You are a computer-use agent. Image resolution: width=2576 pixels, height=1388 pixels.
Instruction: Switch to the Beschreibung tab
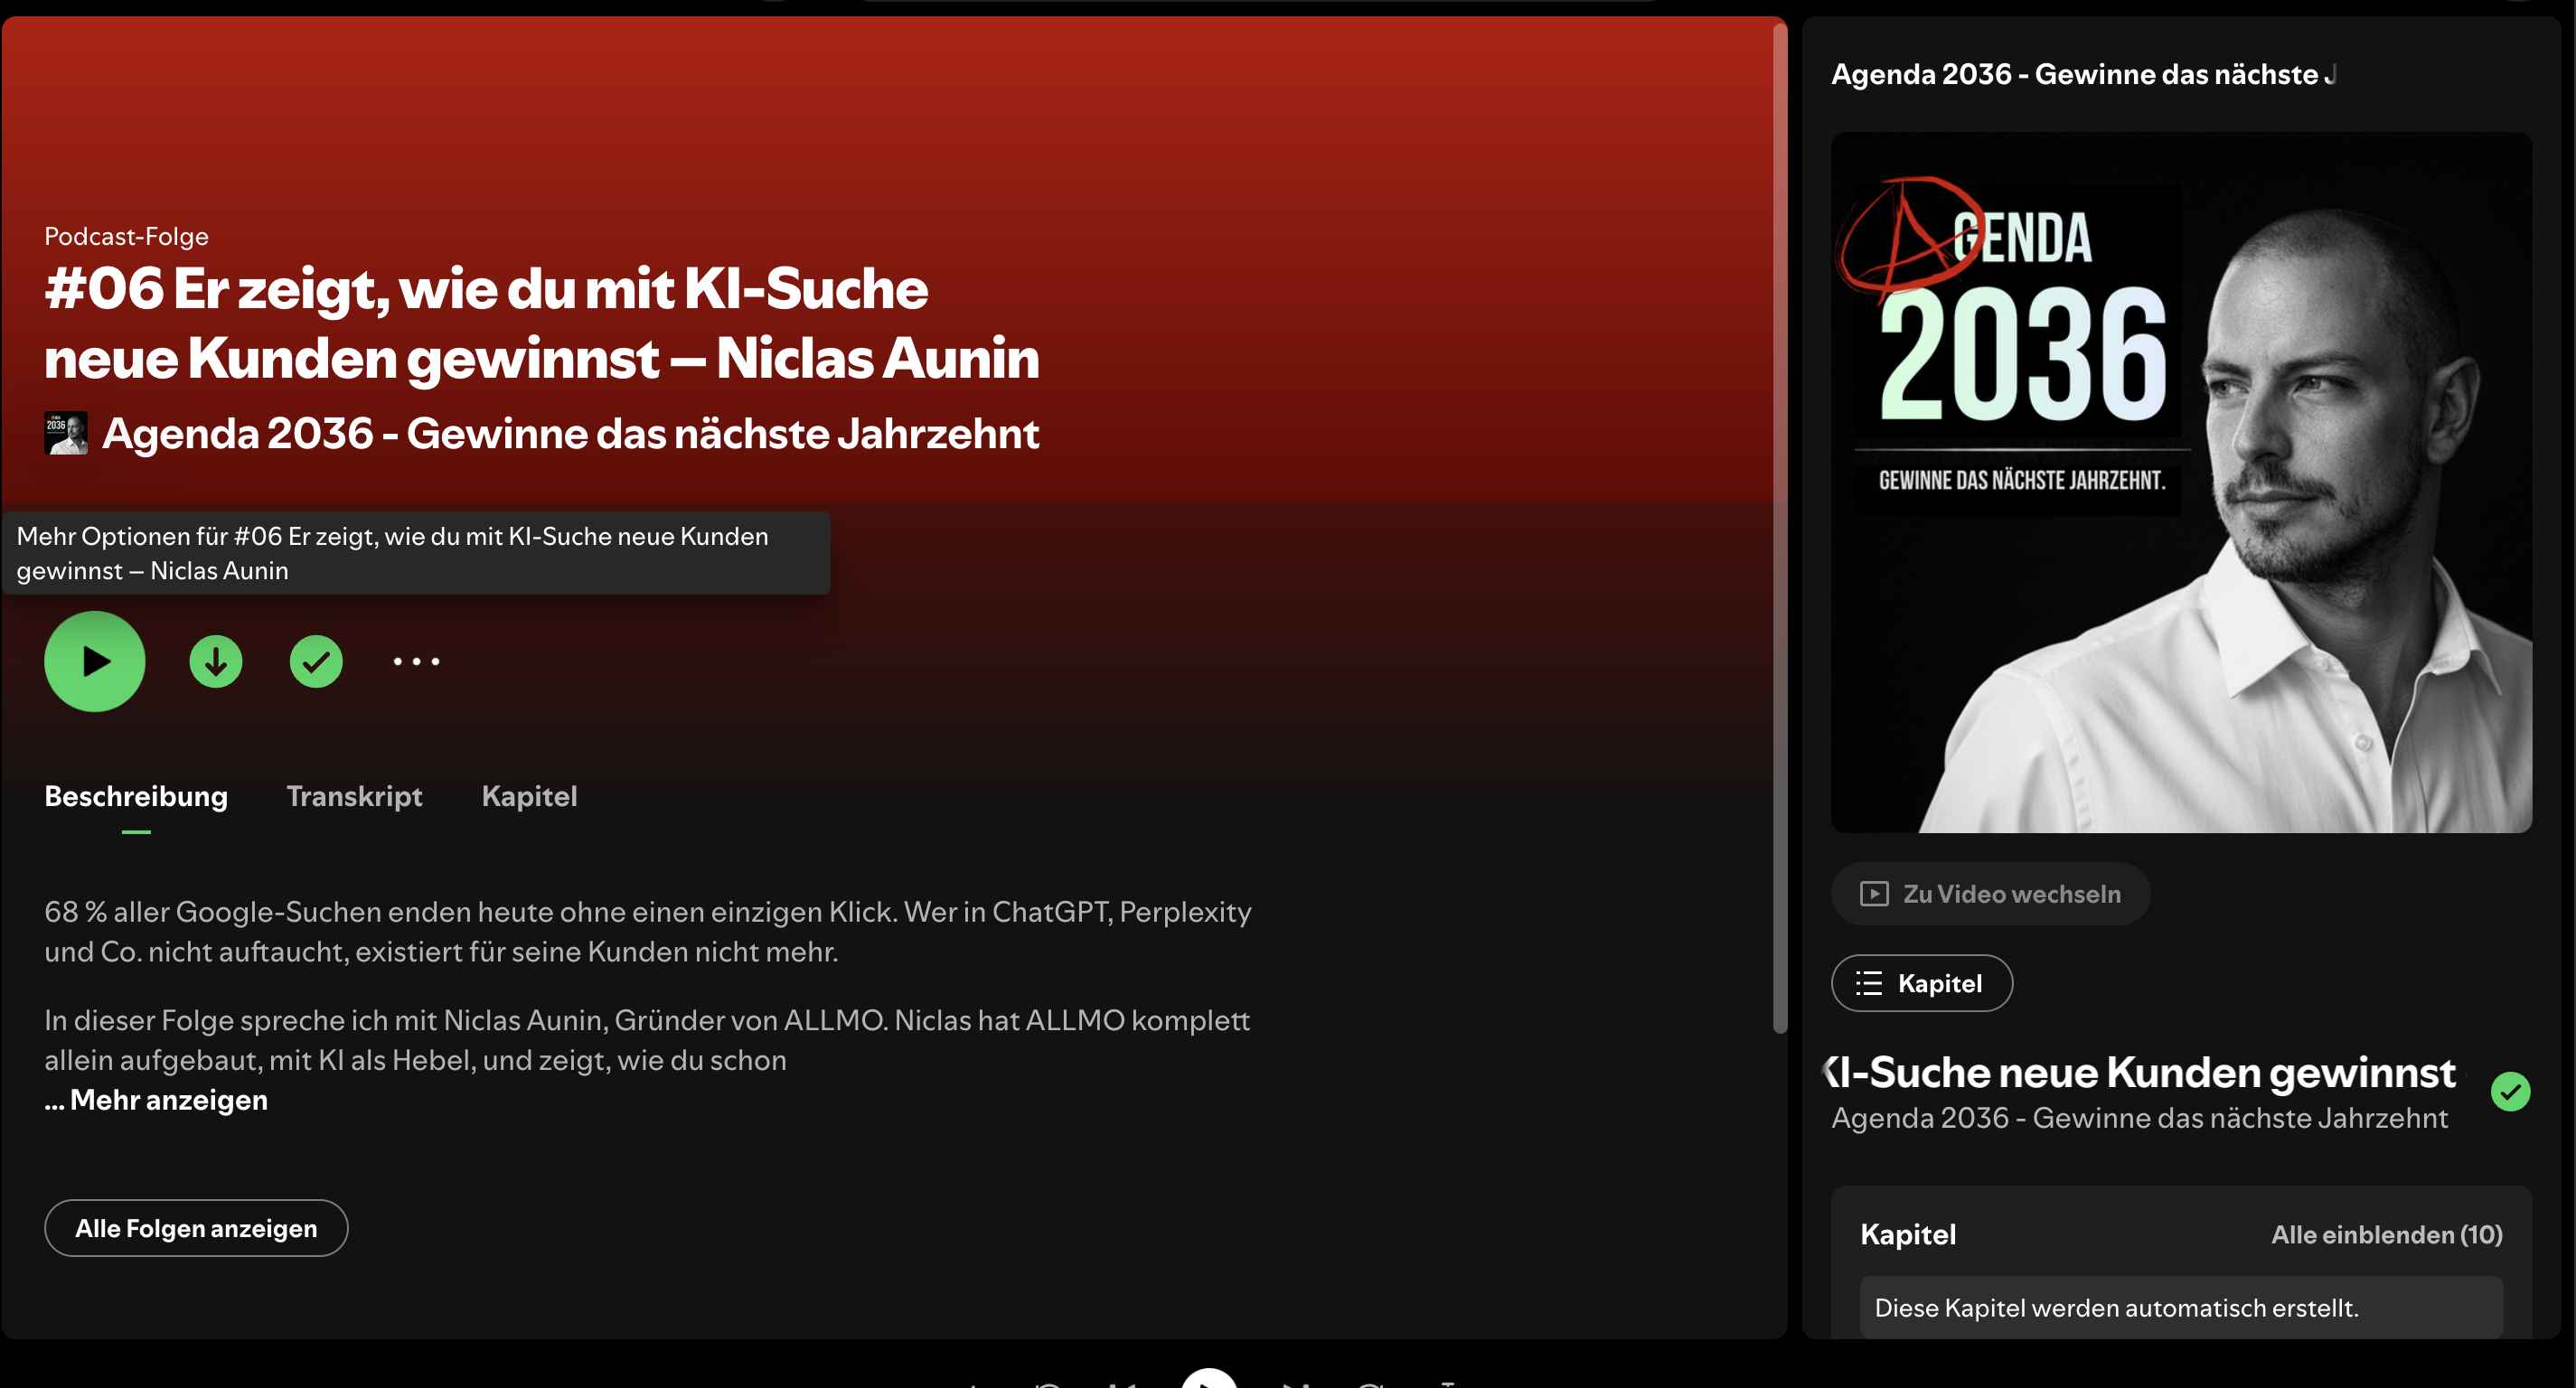pyautogui.click(x=136, y=796)
